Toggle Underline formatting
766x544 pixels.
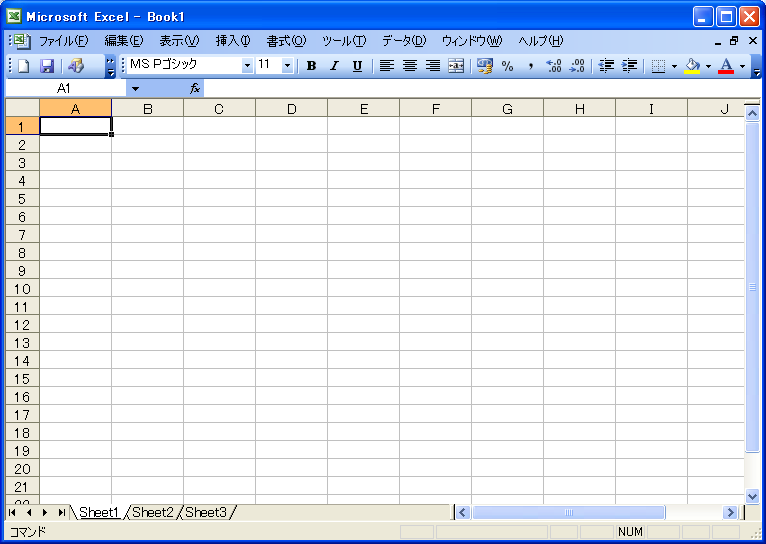coord(357,66)
